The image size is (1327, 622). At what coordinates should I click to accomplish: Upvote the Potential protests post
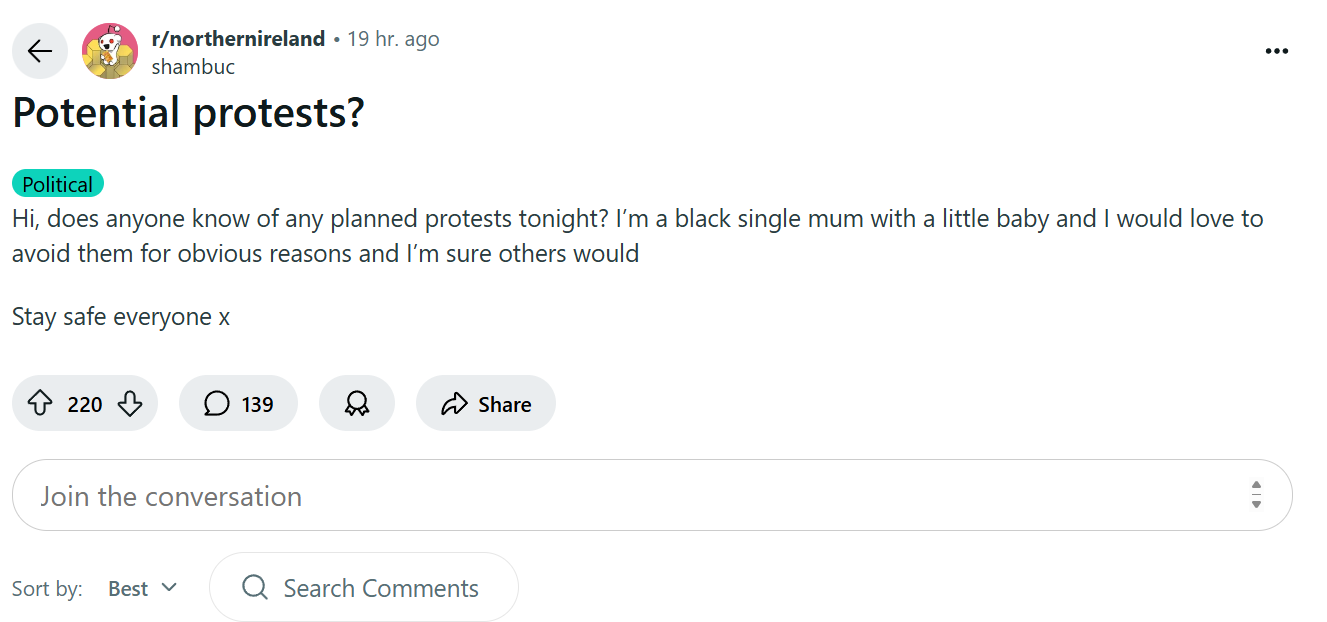pyautogui.click(x=39, y=404)
